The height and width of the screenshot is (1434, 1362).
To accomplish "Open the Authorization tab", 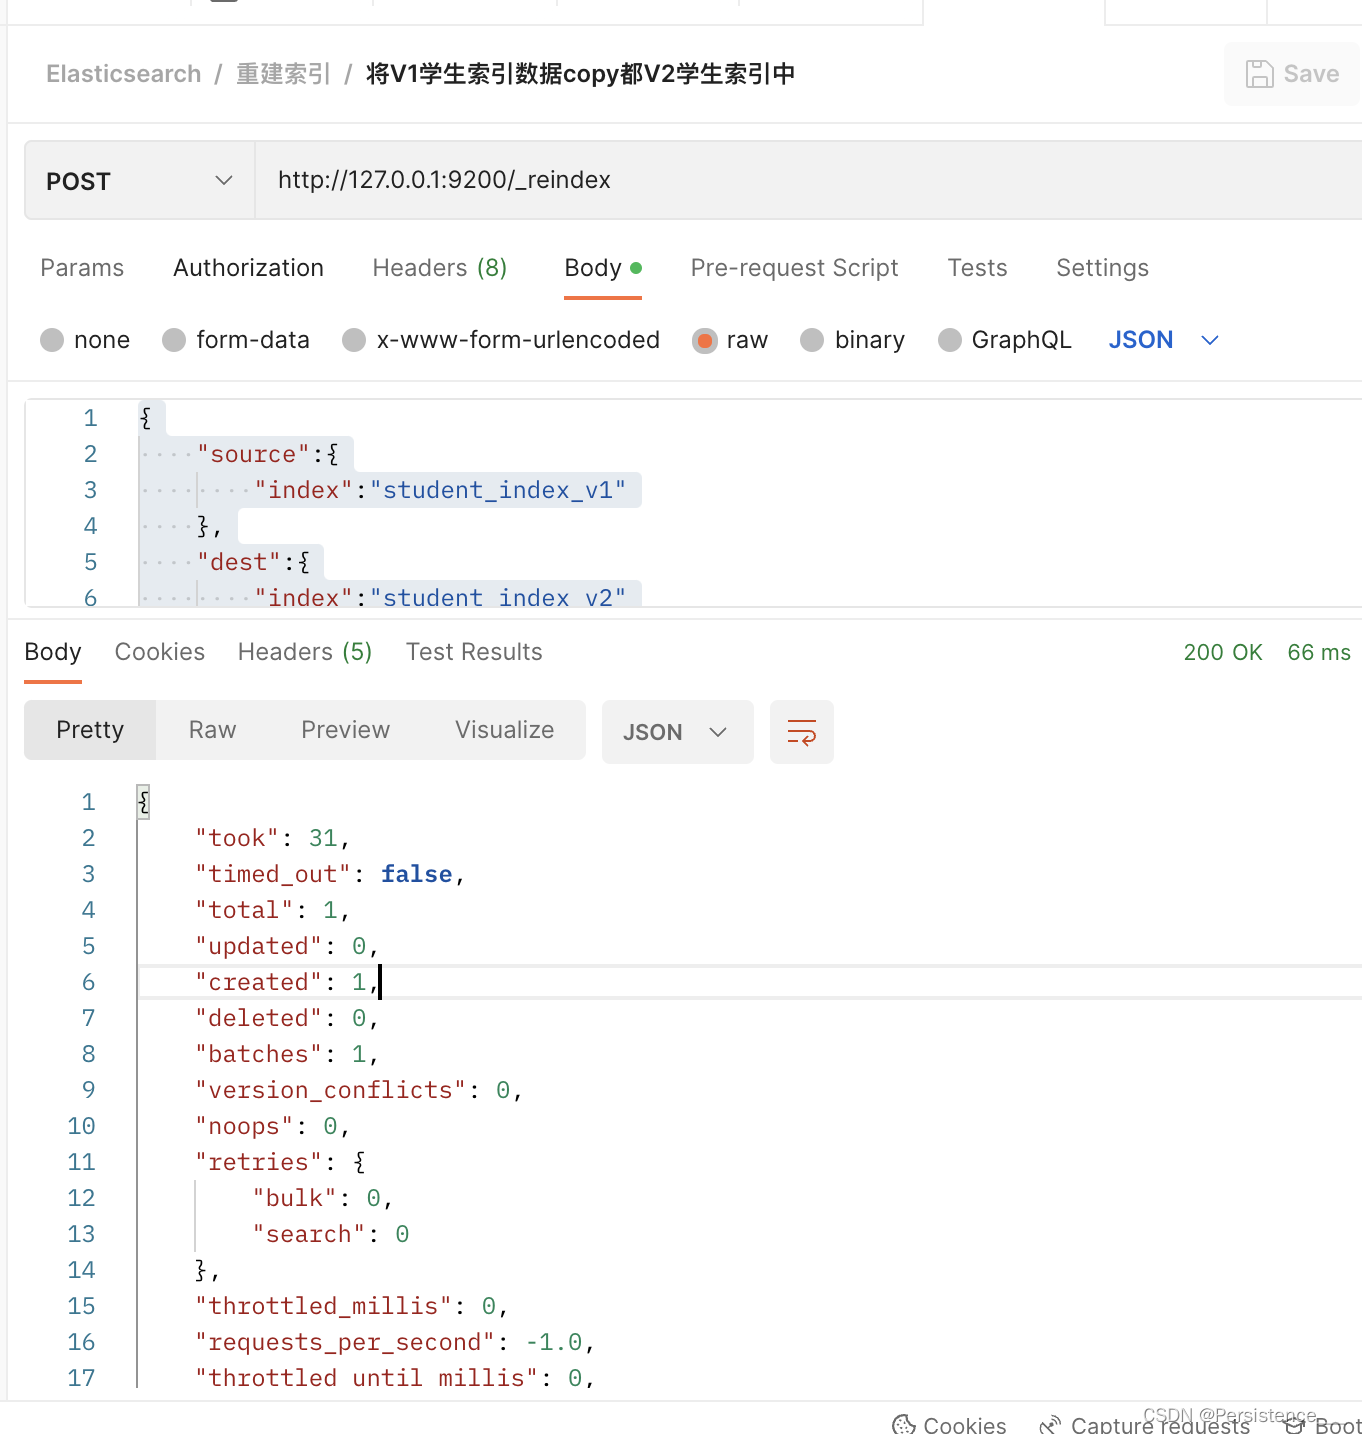I will point(249,268).
